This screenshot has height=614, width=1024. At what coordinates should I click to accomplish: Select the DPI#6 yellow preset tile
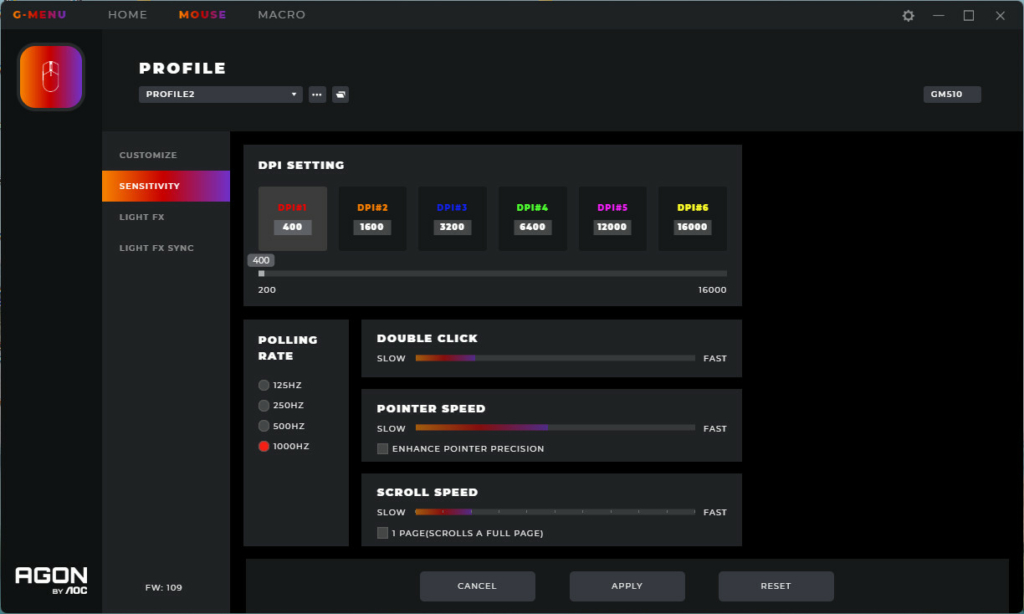coord(692,218)
